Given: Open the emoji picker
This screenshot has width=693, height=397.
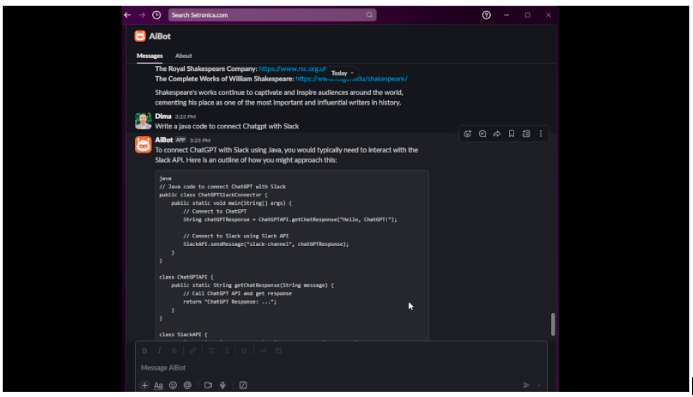Looking at the screenshot, I should pyautogui.click(x=173, y=385).
